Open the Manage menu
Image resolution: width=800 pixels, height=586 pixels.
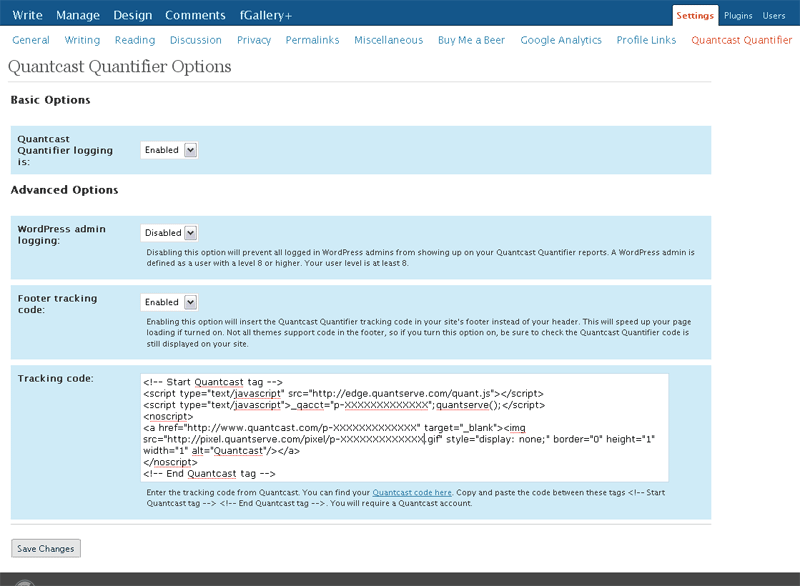pos(78,15)
